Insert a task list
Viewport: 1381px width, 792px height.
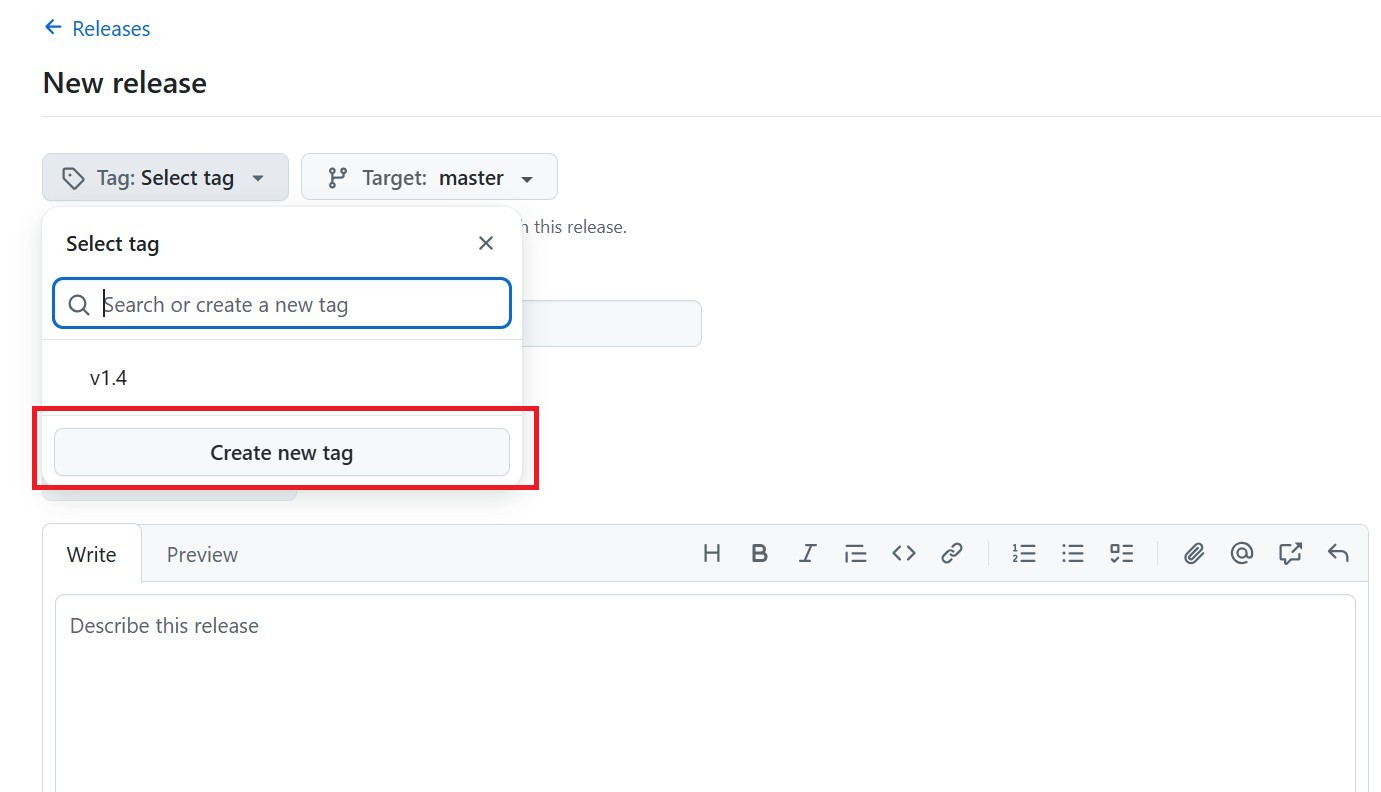1122,553
